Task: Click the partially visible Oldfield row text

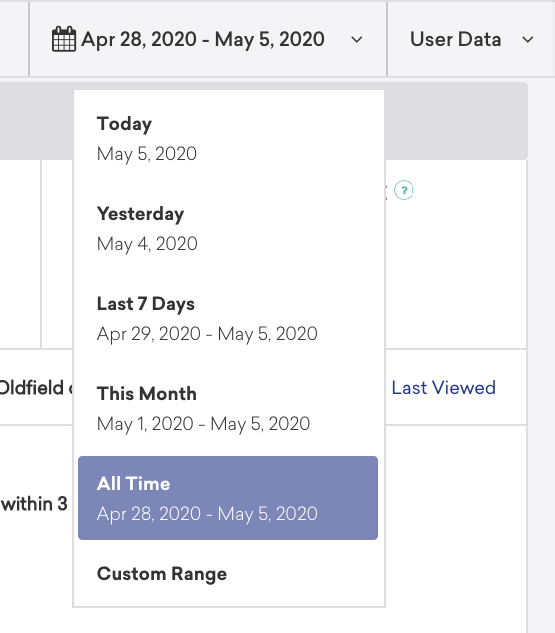Action: point(36,388)
